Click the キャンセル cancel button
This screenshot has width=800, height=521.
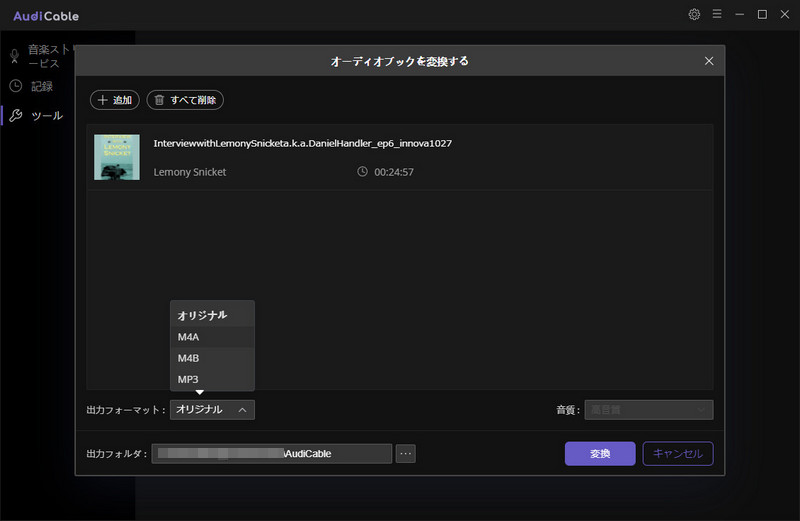678,454
